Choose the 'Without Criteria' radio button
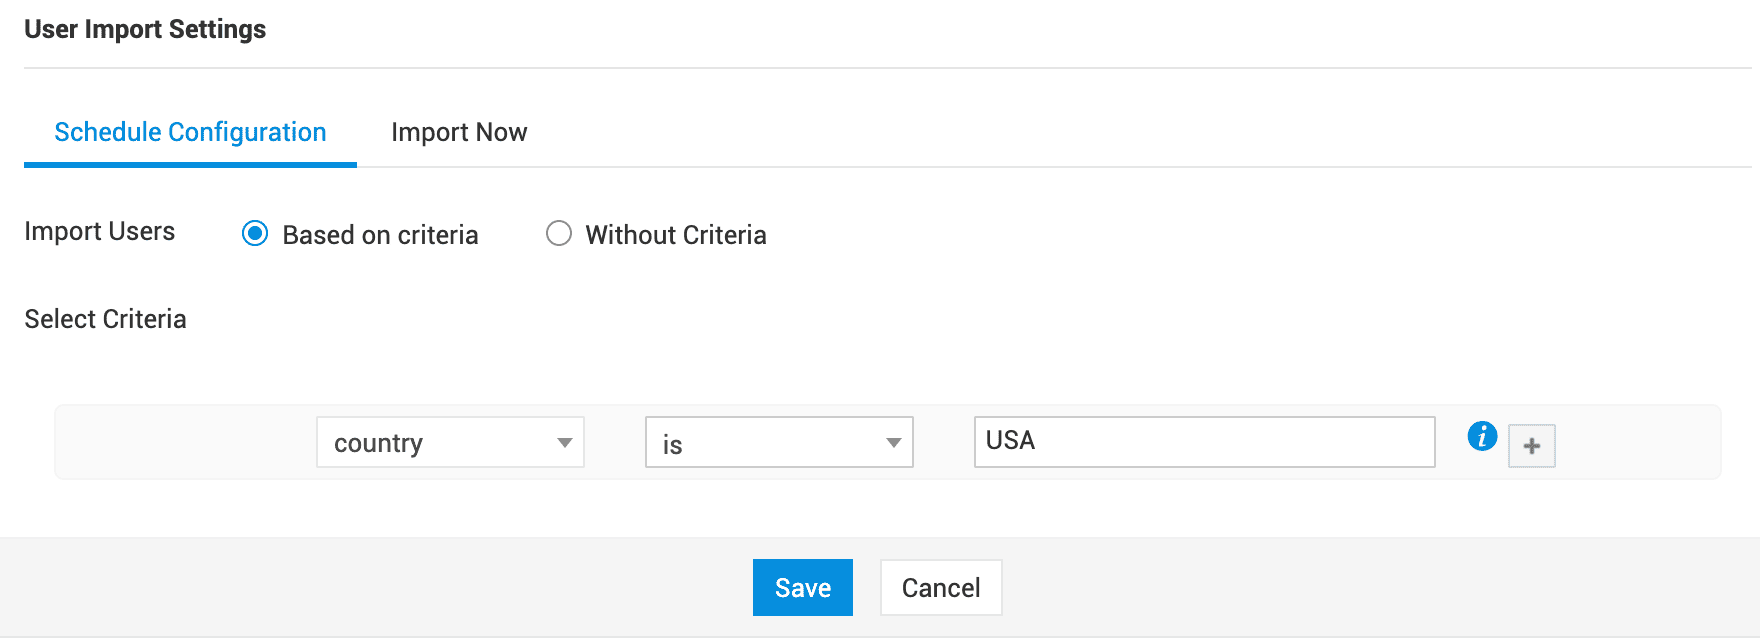Screen dimensions: 1760x638 (559, 234)
